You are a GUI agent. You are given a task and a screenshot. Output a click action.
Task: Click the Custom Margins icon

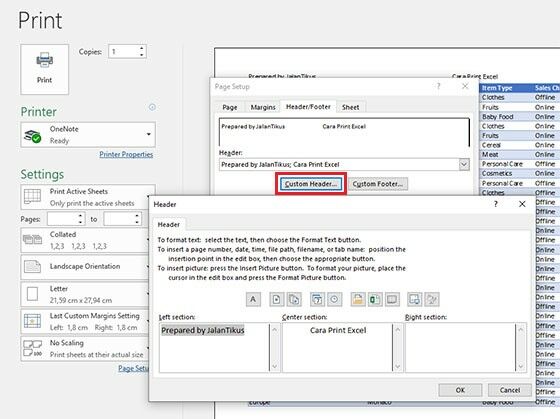[32, 321]
